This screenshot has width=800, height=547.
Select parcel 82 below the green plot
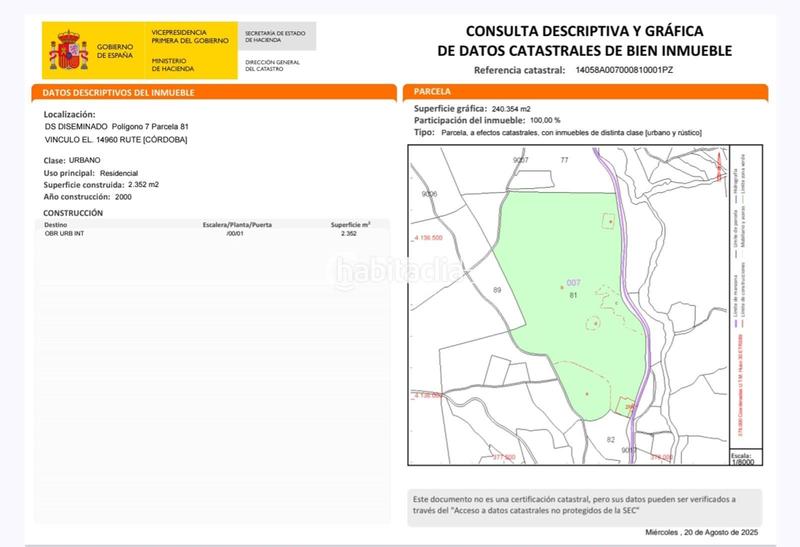(610, 439)
